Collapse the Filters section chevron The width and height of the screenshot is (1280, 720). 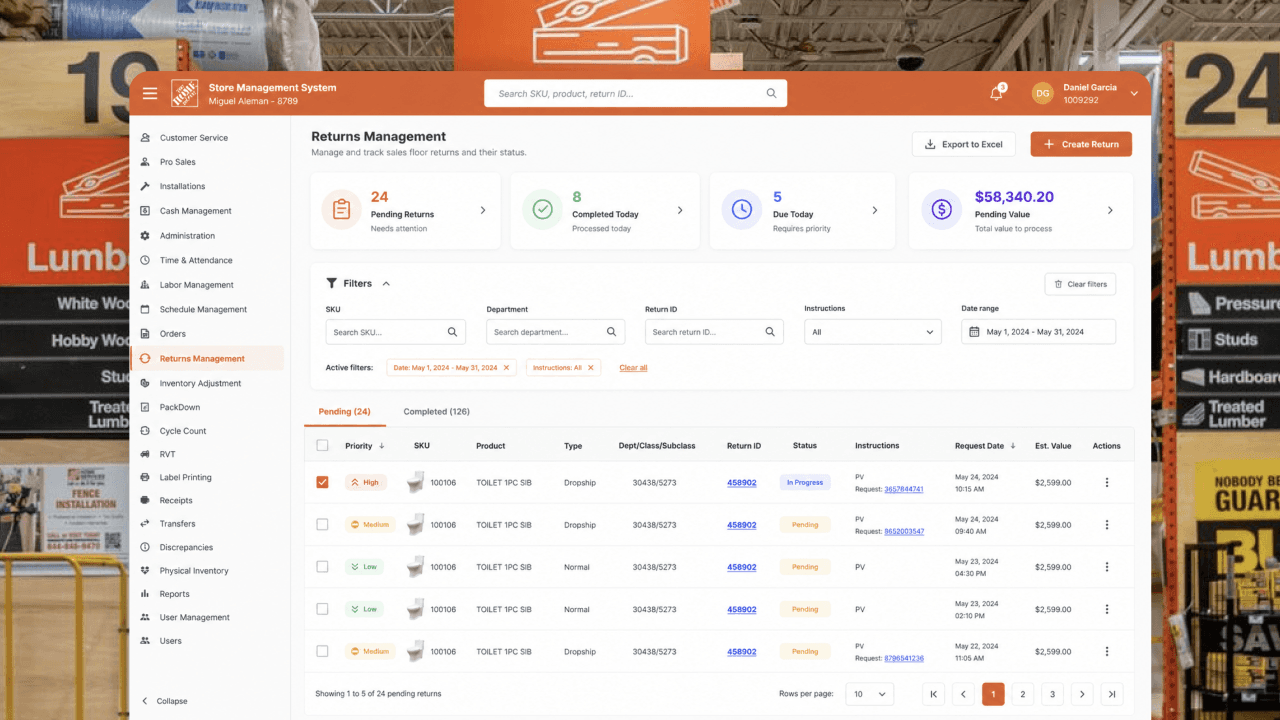pos(386,284)
